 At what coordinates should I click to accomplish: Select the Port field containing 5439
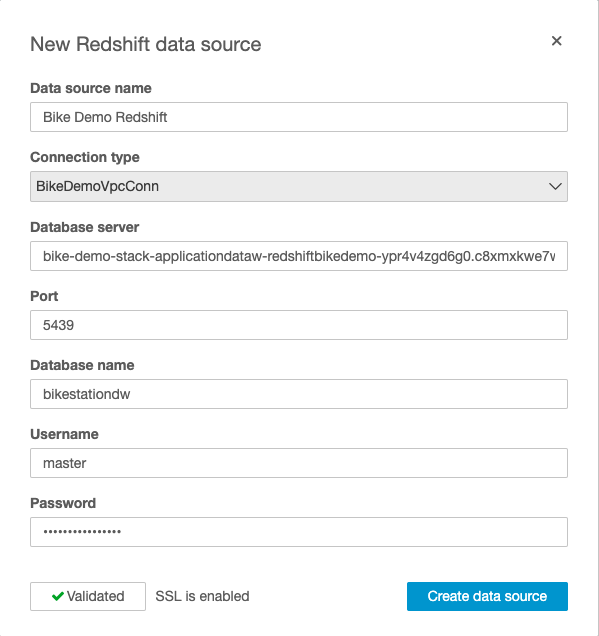299,325
